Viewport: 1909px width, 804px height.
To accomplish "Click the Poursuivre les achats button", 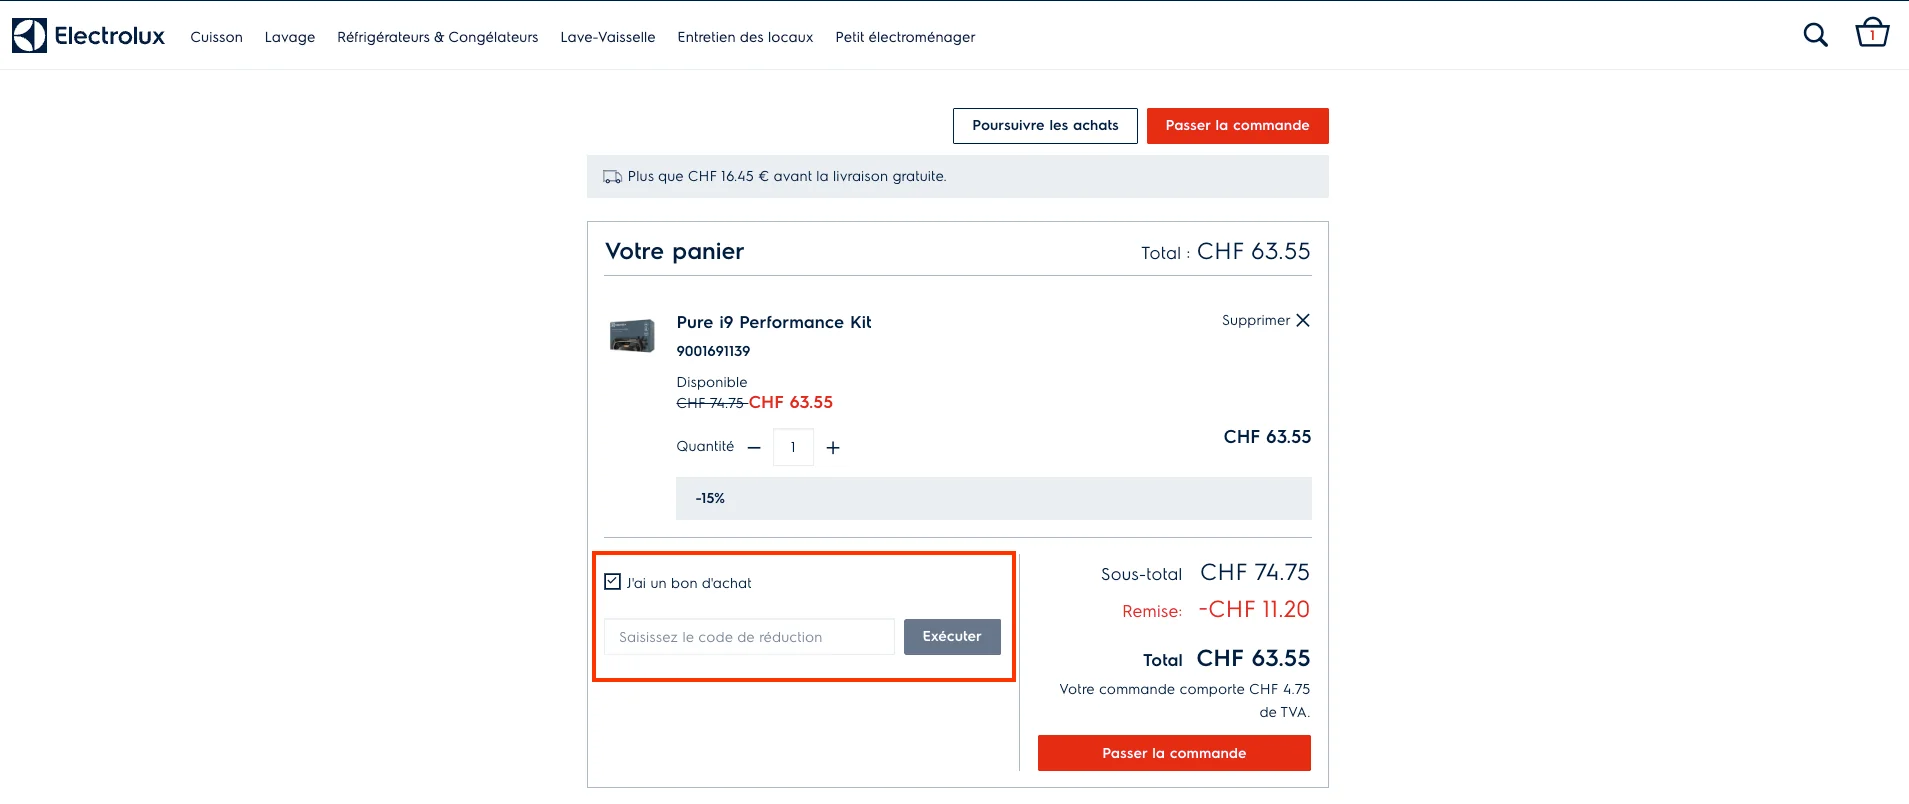I will [1045, 125].
